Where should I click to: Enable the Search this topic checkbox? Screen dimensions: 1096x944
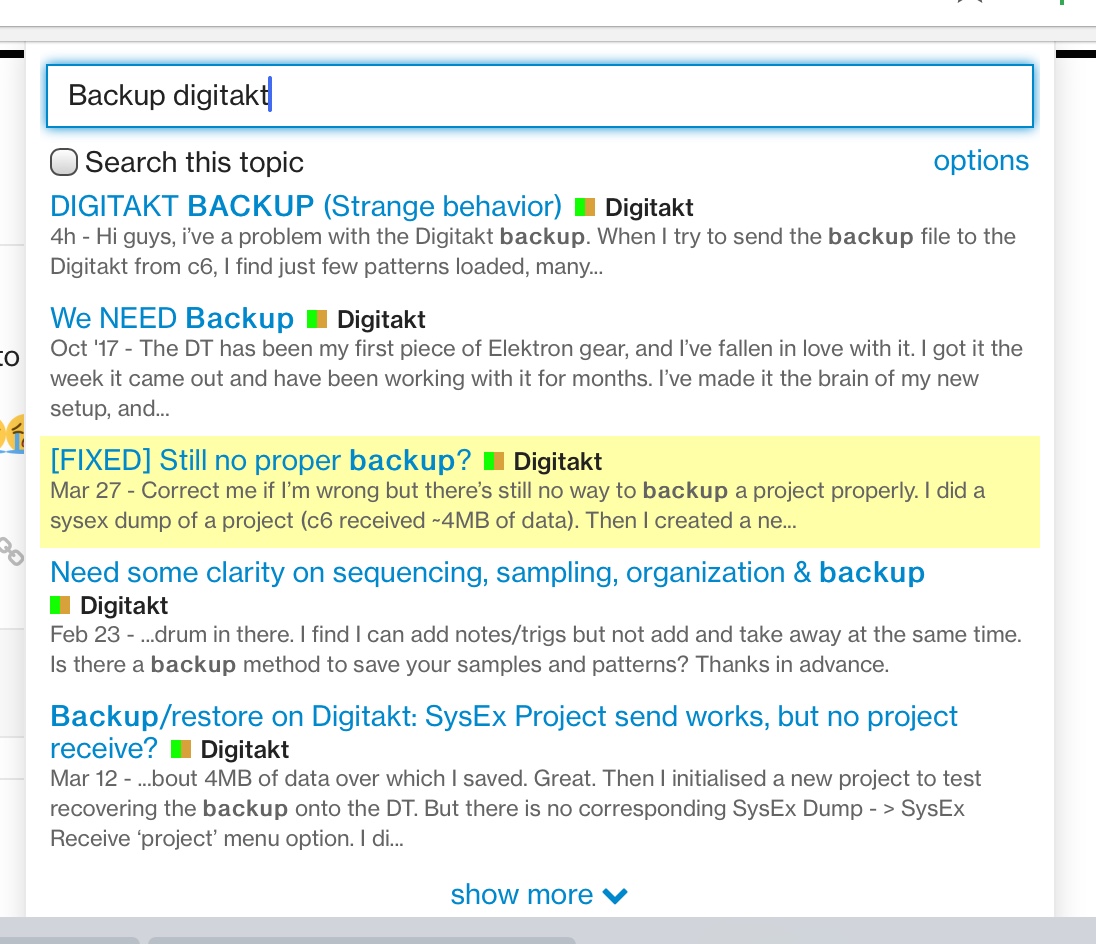(64, 162)
